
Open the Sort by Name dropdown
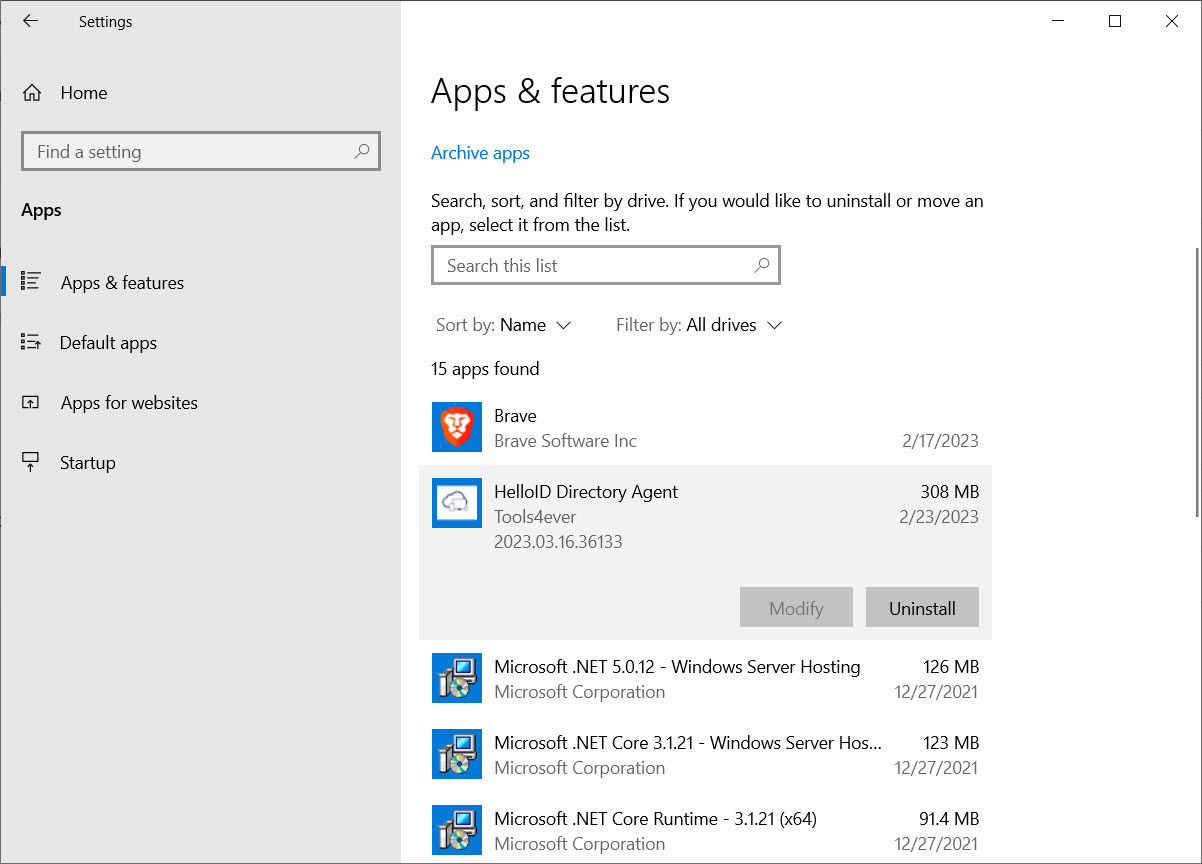click(504, 325)
